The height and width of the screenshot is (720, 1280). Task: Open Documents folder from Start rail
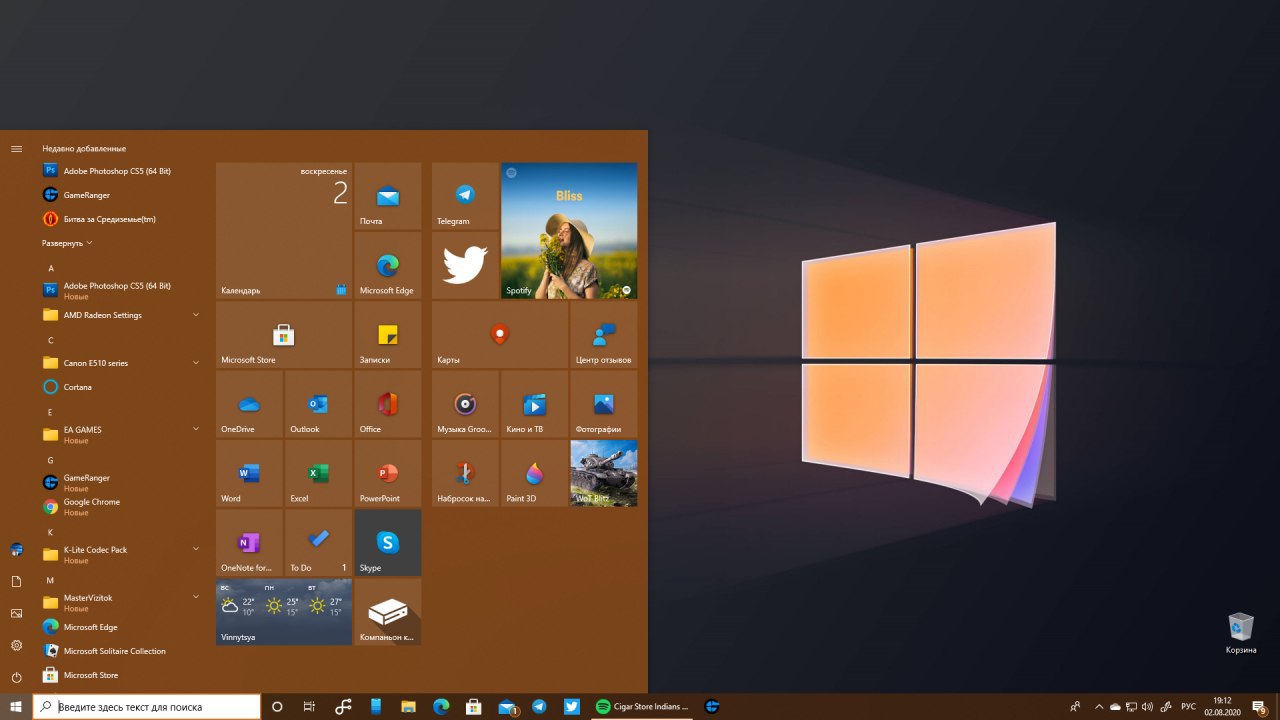click(16, 581)
